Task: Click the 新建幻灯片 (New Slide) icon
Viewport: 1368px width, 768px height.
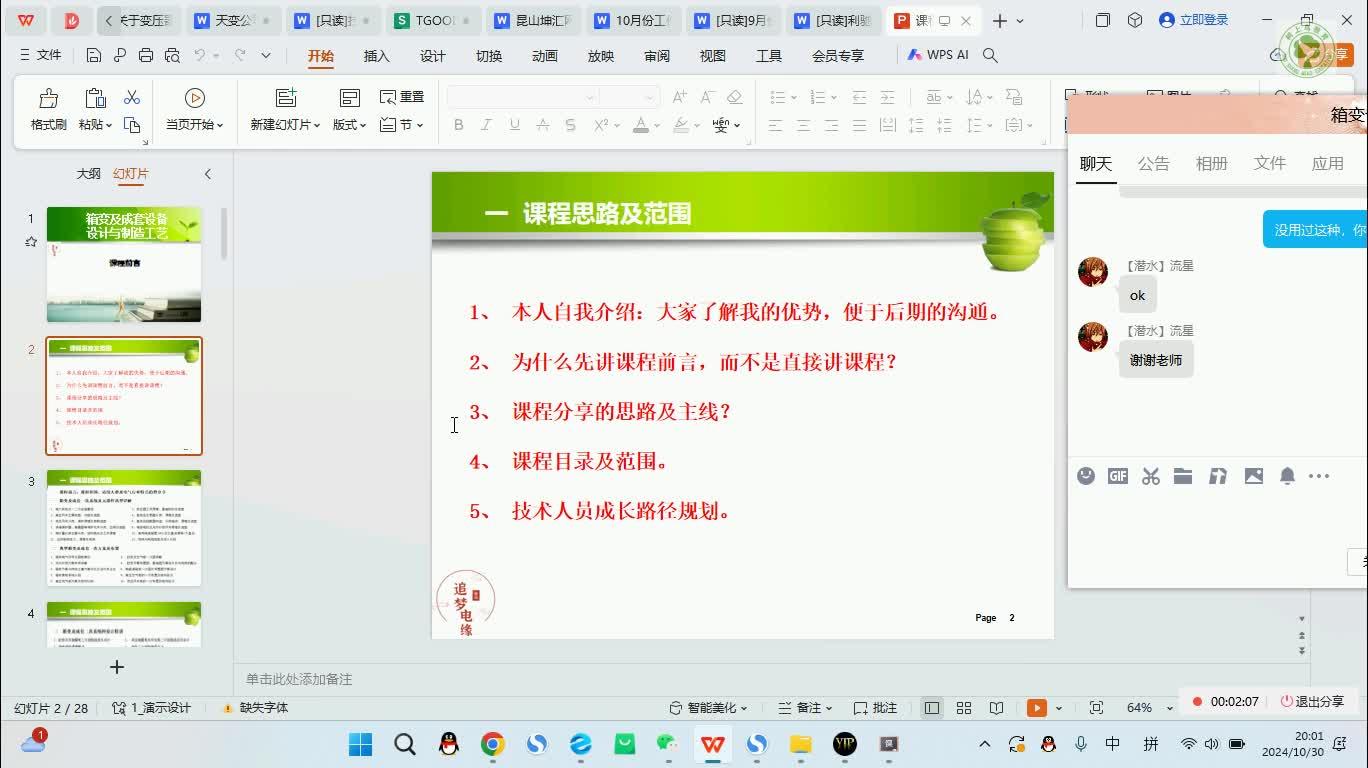Action: [285, 97]
